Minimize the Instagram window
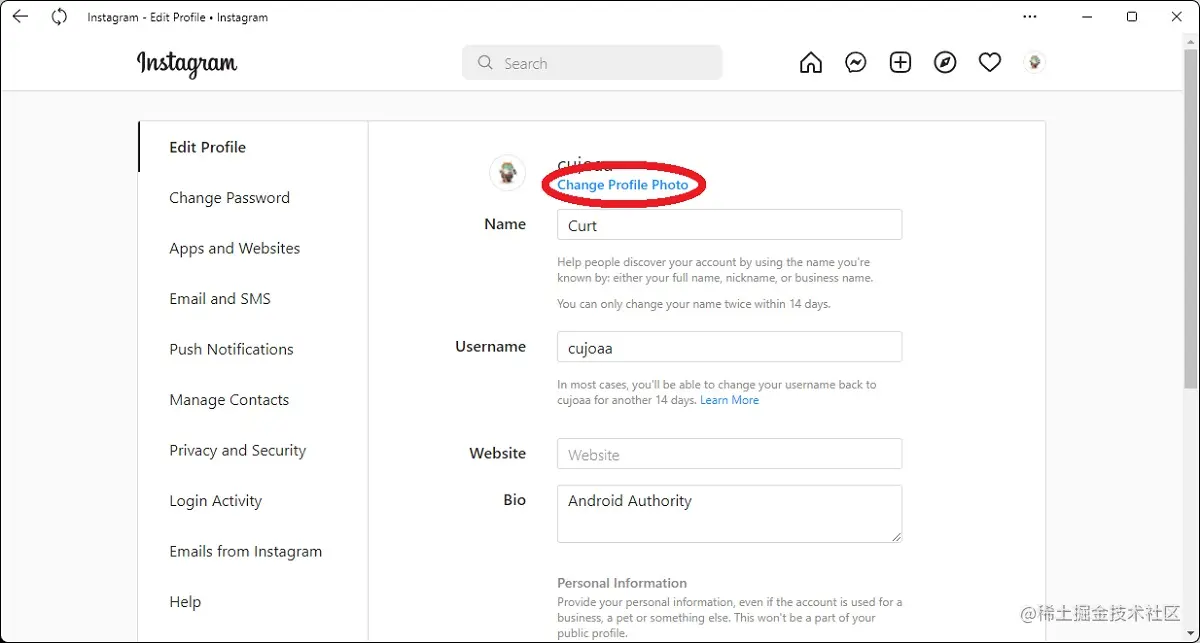The width and height of the screenshot is (1200, 643). click(x=1086, y=17)
